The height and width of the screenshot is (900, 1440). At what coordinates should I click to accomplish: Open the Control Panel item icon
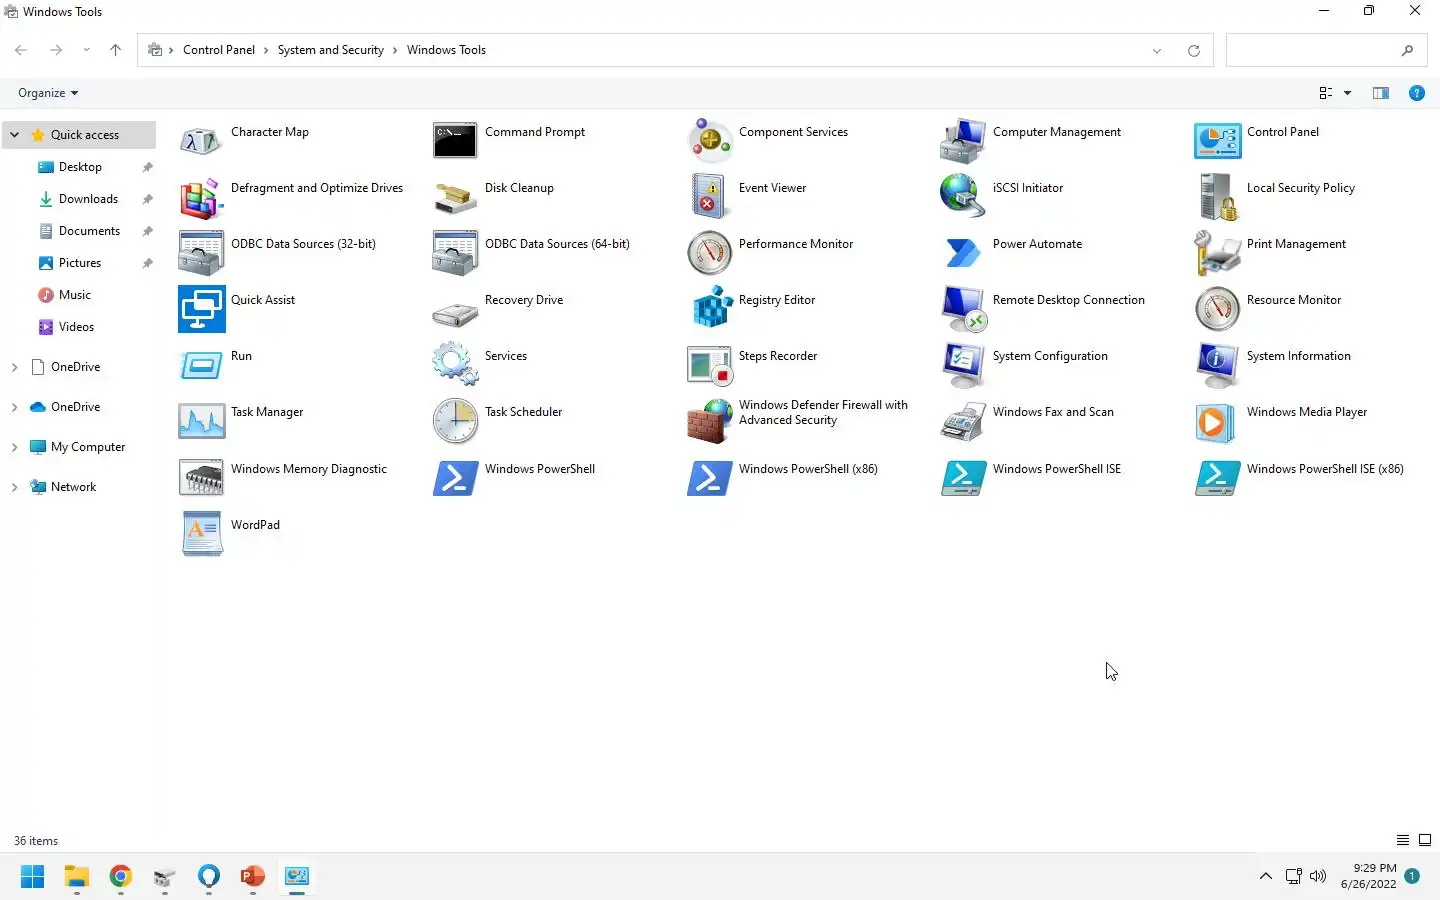coord(1217,141)
